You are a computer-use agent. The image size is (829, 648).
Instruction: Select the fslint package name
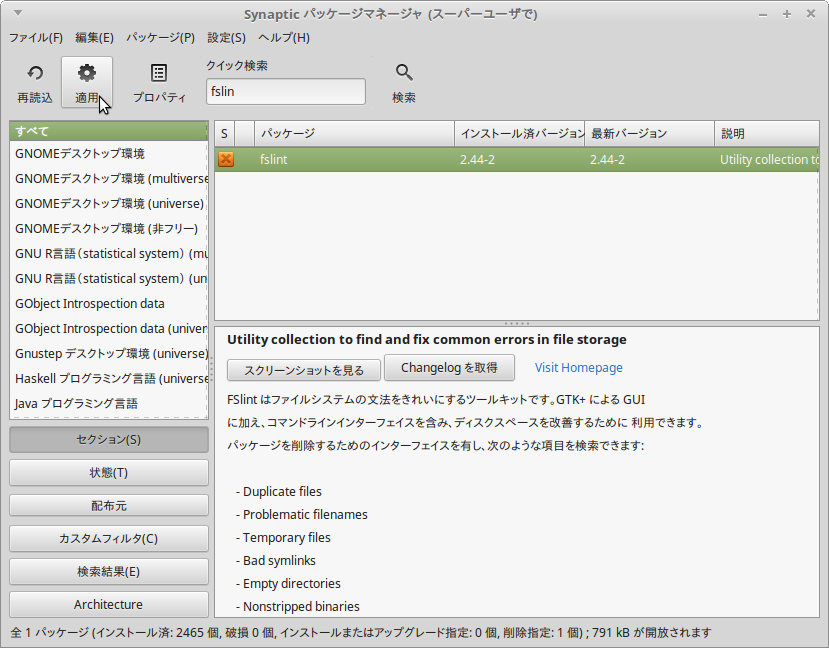pyautogui.click(x=273, y=160)
